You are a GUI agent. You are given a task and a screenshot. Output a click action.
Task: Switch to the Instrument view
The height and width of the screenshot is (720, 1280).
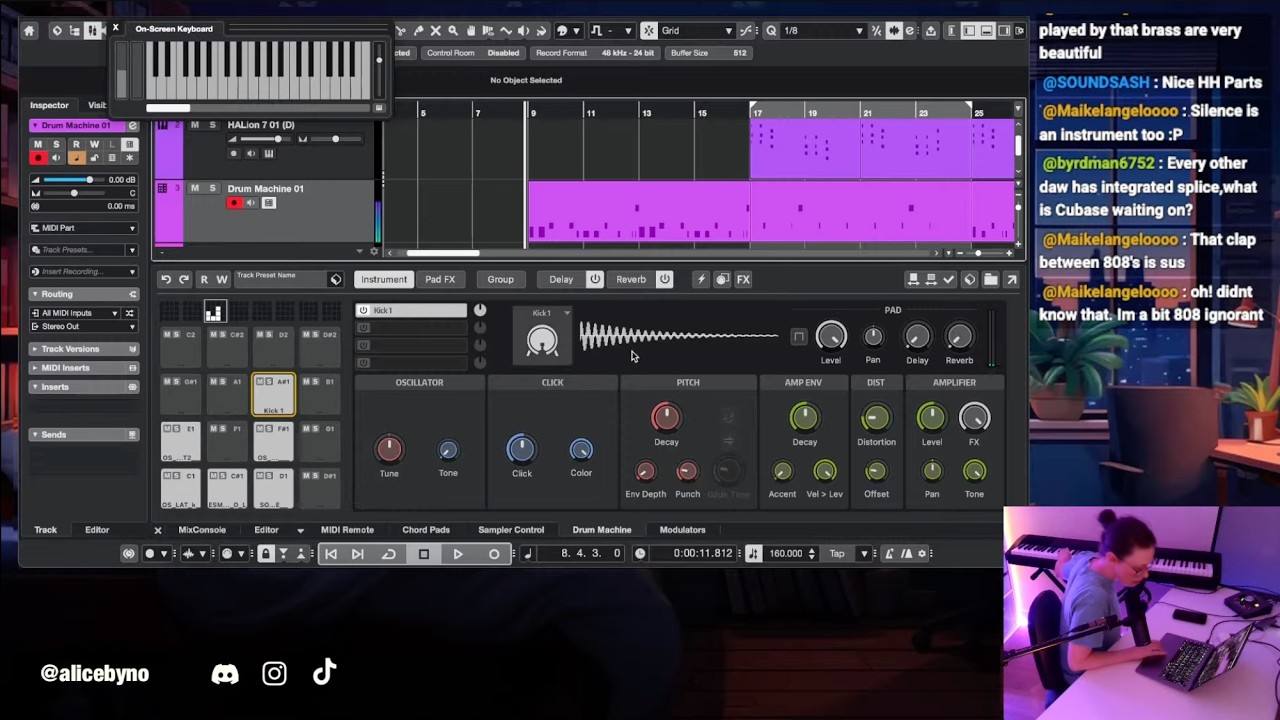[384, 280]
